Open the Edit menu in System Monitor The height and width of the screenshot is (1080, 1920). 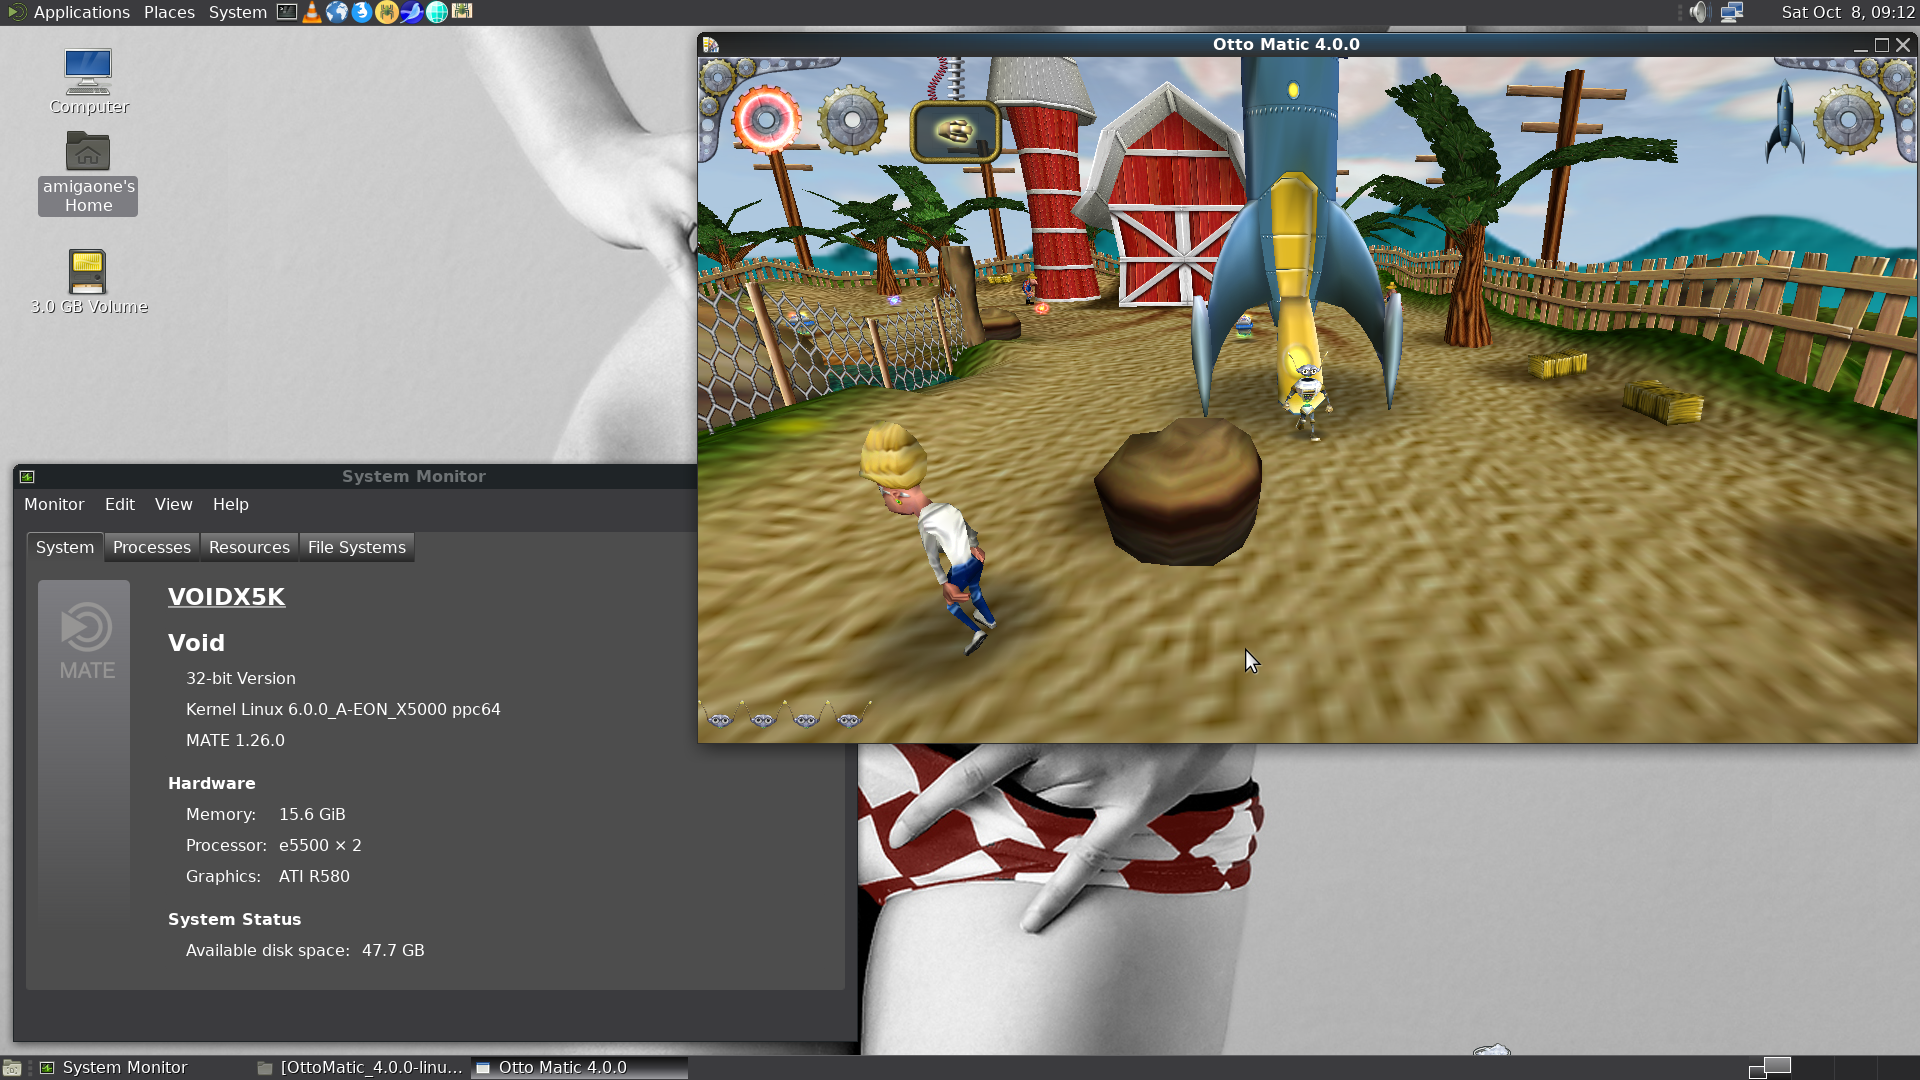coord(120,505)
